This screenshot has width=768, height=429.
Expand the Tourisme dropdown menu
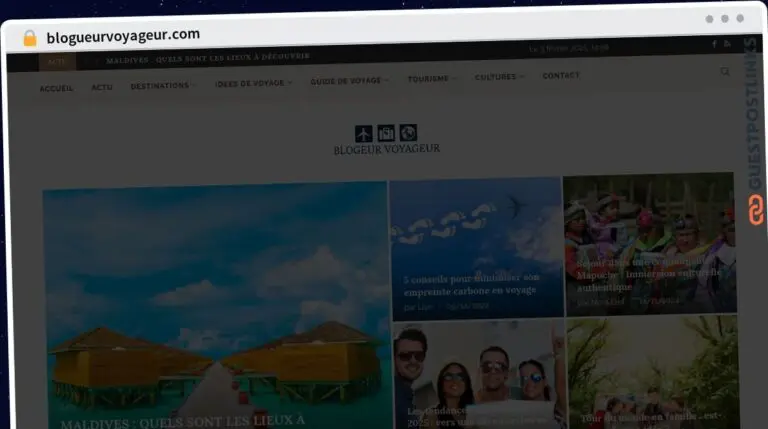tap(432, 78)
